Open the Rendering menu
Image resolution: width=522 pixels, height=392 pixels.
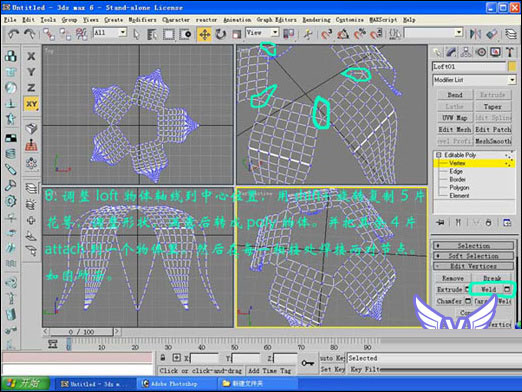(316, 20)
